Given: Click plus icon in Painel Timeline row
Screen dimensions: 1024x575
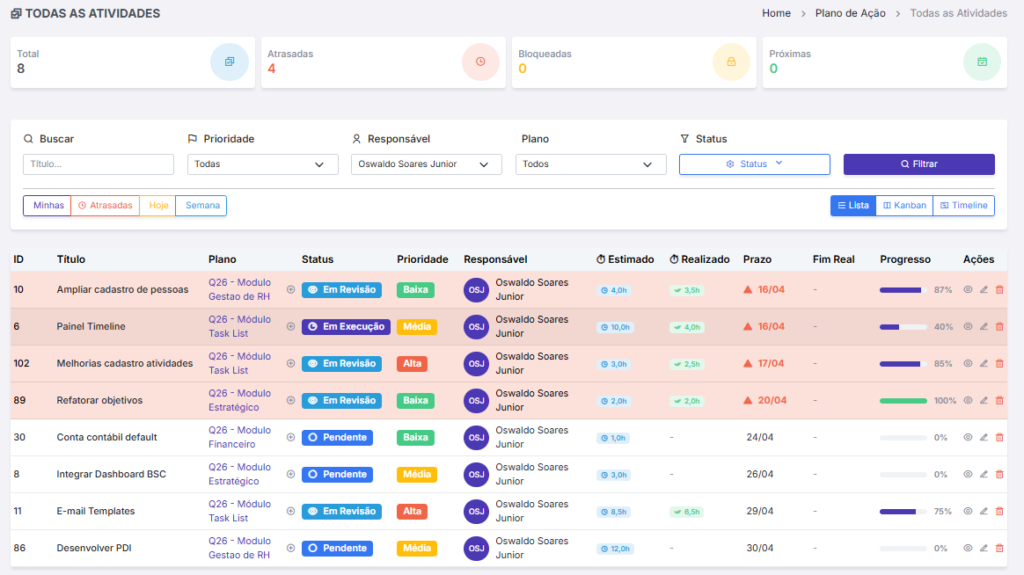Looking at the screenshot, I should 291,327.
